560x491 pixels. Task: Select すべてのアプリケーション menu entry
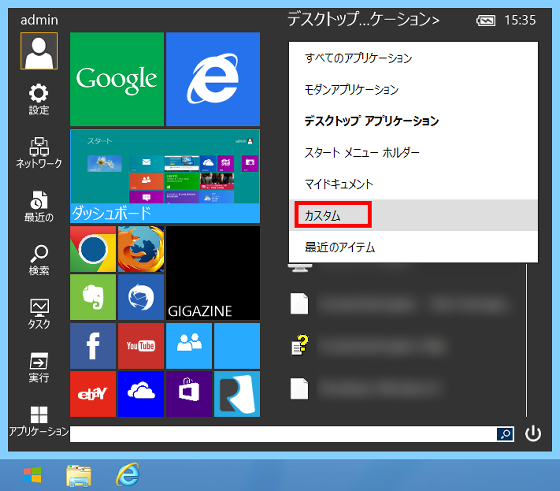pyautogui.click(x=413, y=58)
